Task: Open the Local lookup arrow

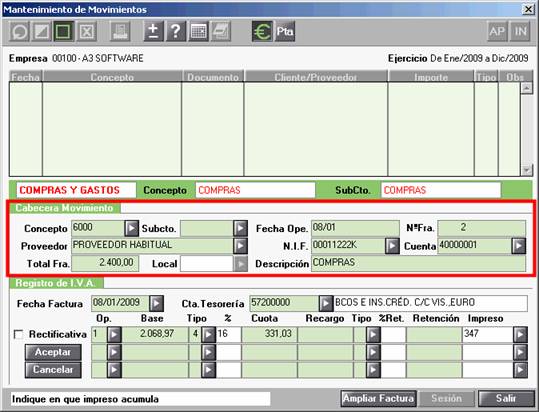Action: [x=240, y=264]
